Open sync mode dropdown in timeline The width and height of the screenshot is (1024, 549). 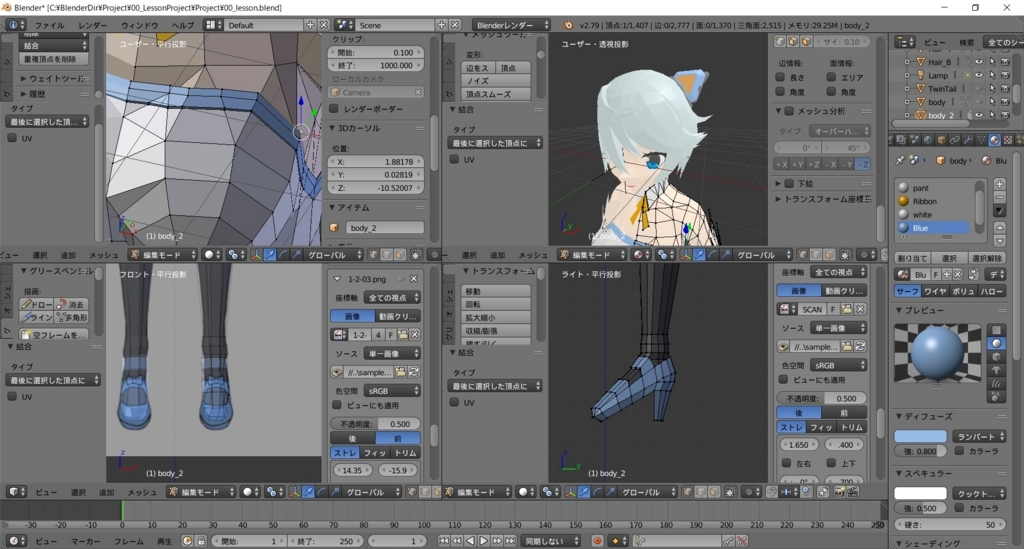click(x=552, y=541)
